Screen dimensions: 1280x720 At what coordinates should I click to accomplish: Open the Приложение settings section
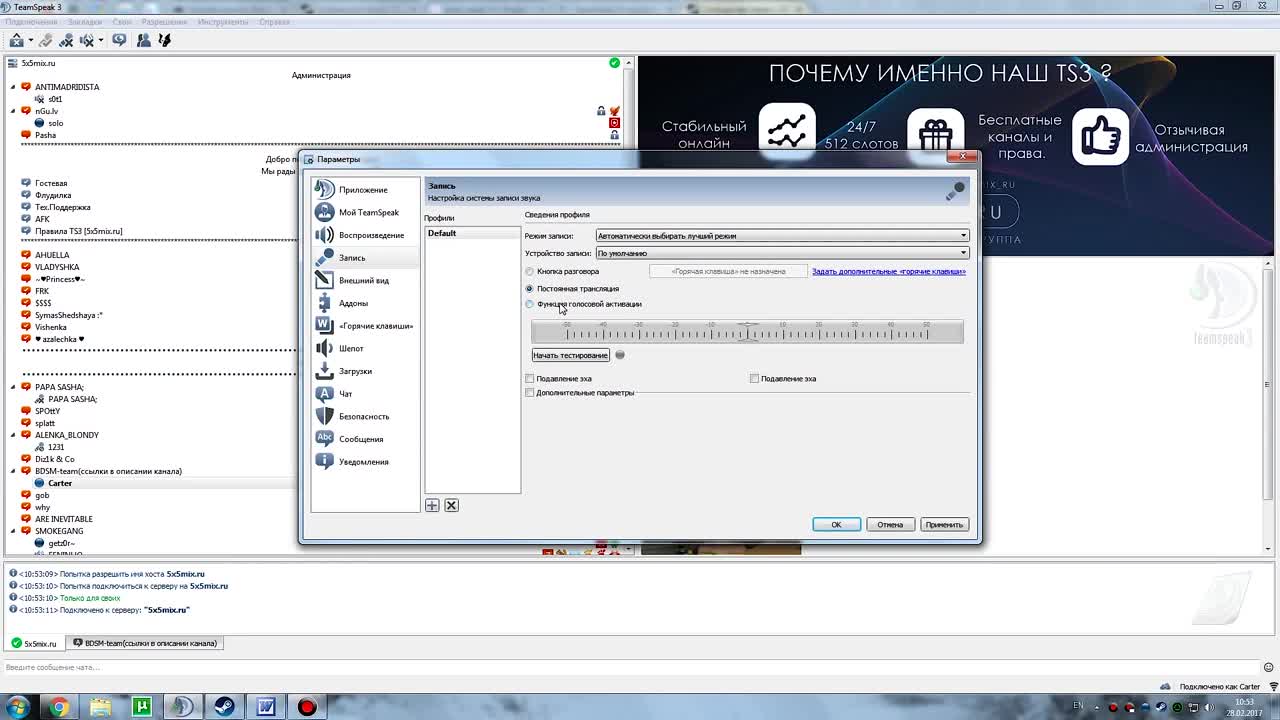coord(365,190)
